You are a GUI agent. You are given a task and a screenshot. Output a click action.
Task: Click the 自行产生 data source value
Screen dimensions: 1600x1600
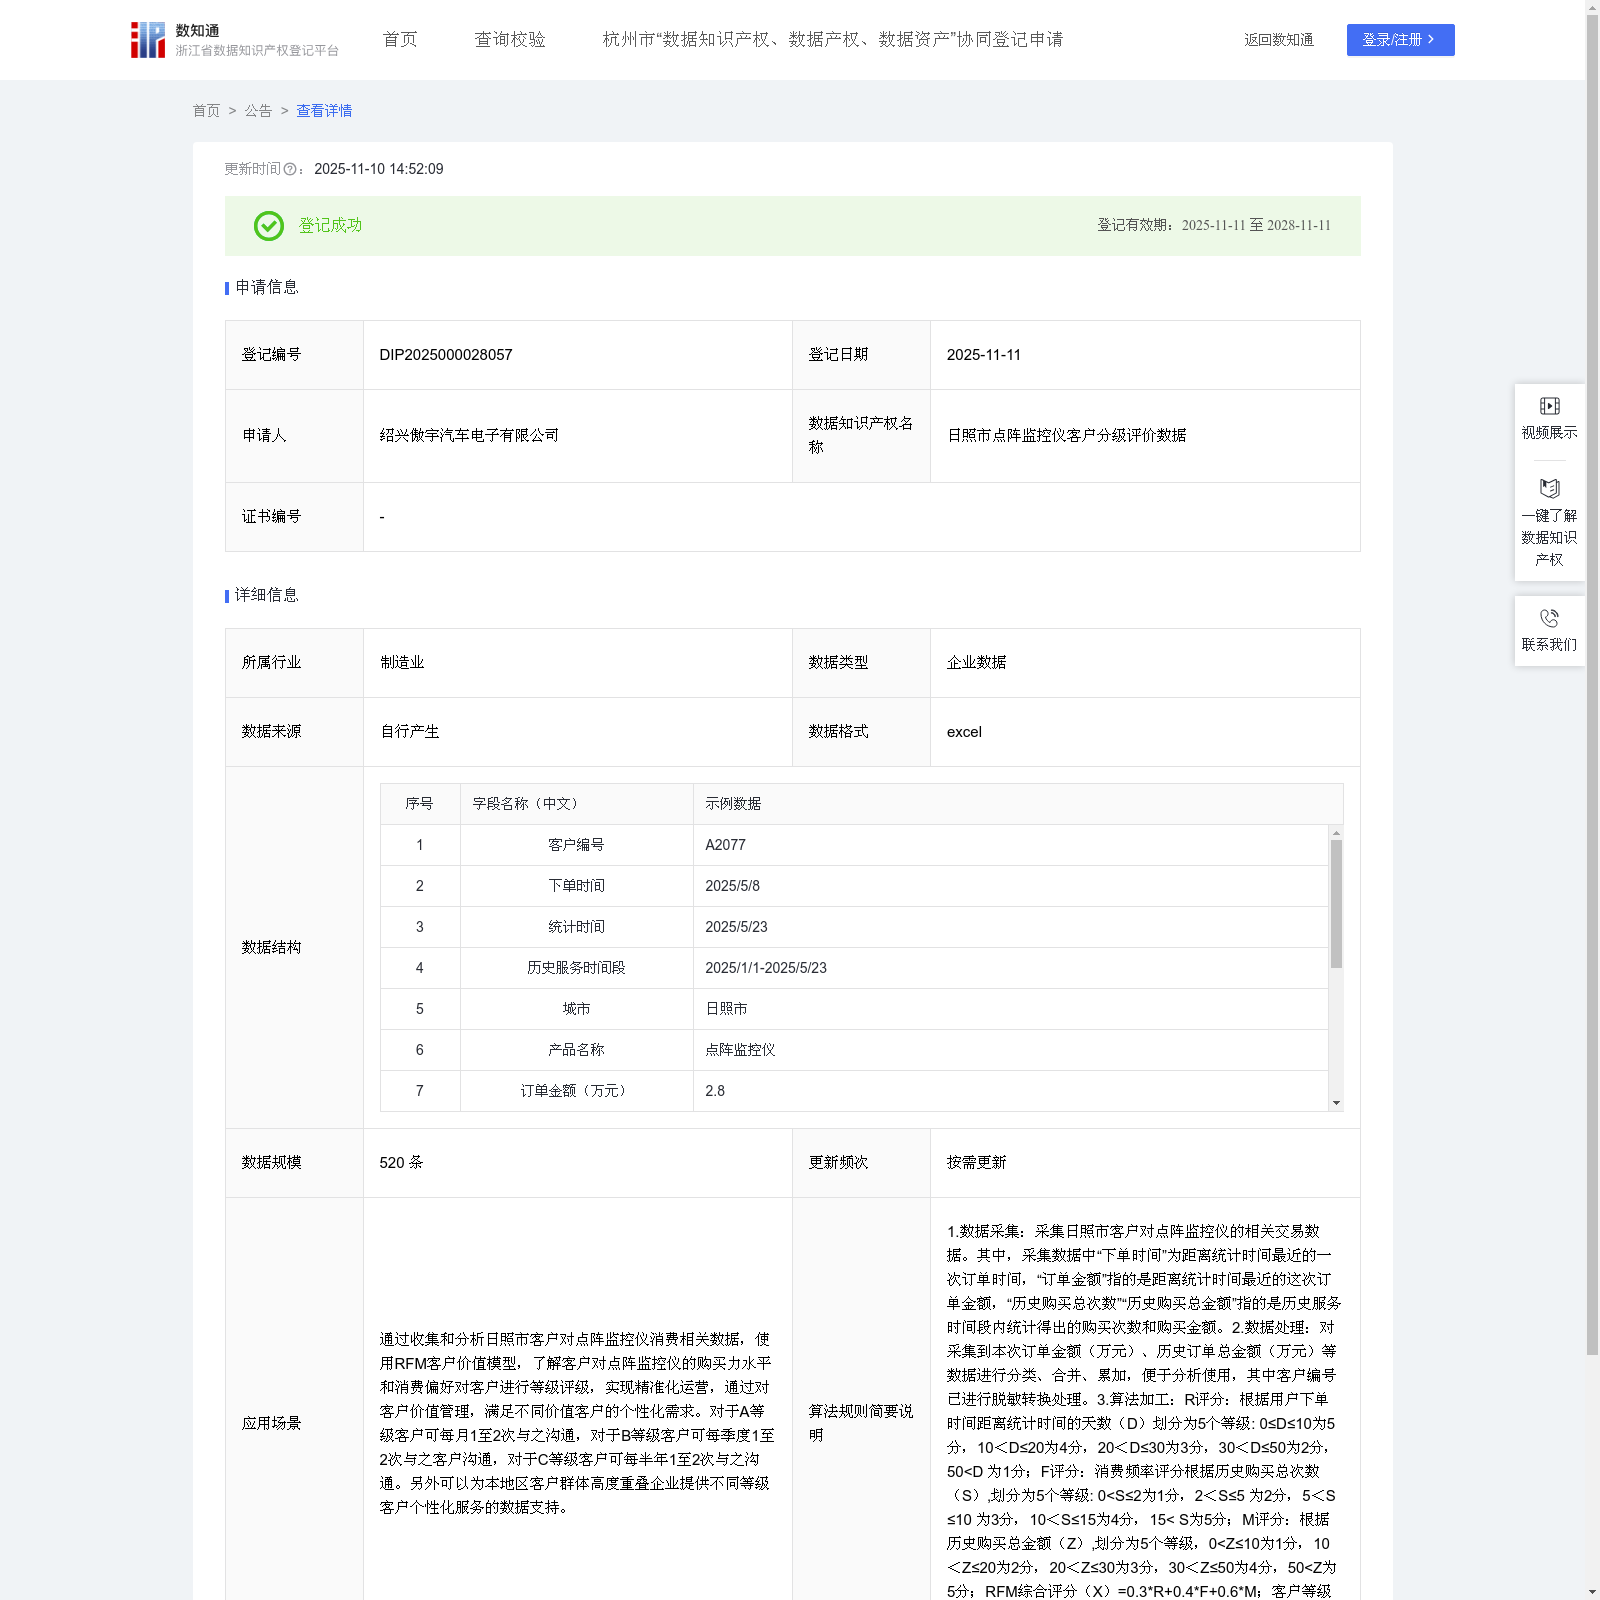click(409, 731)
